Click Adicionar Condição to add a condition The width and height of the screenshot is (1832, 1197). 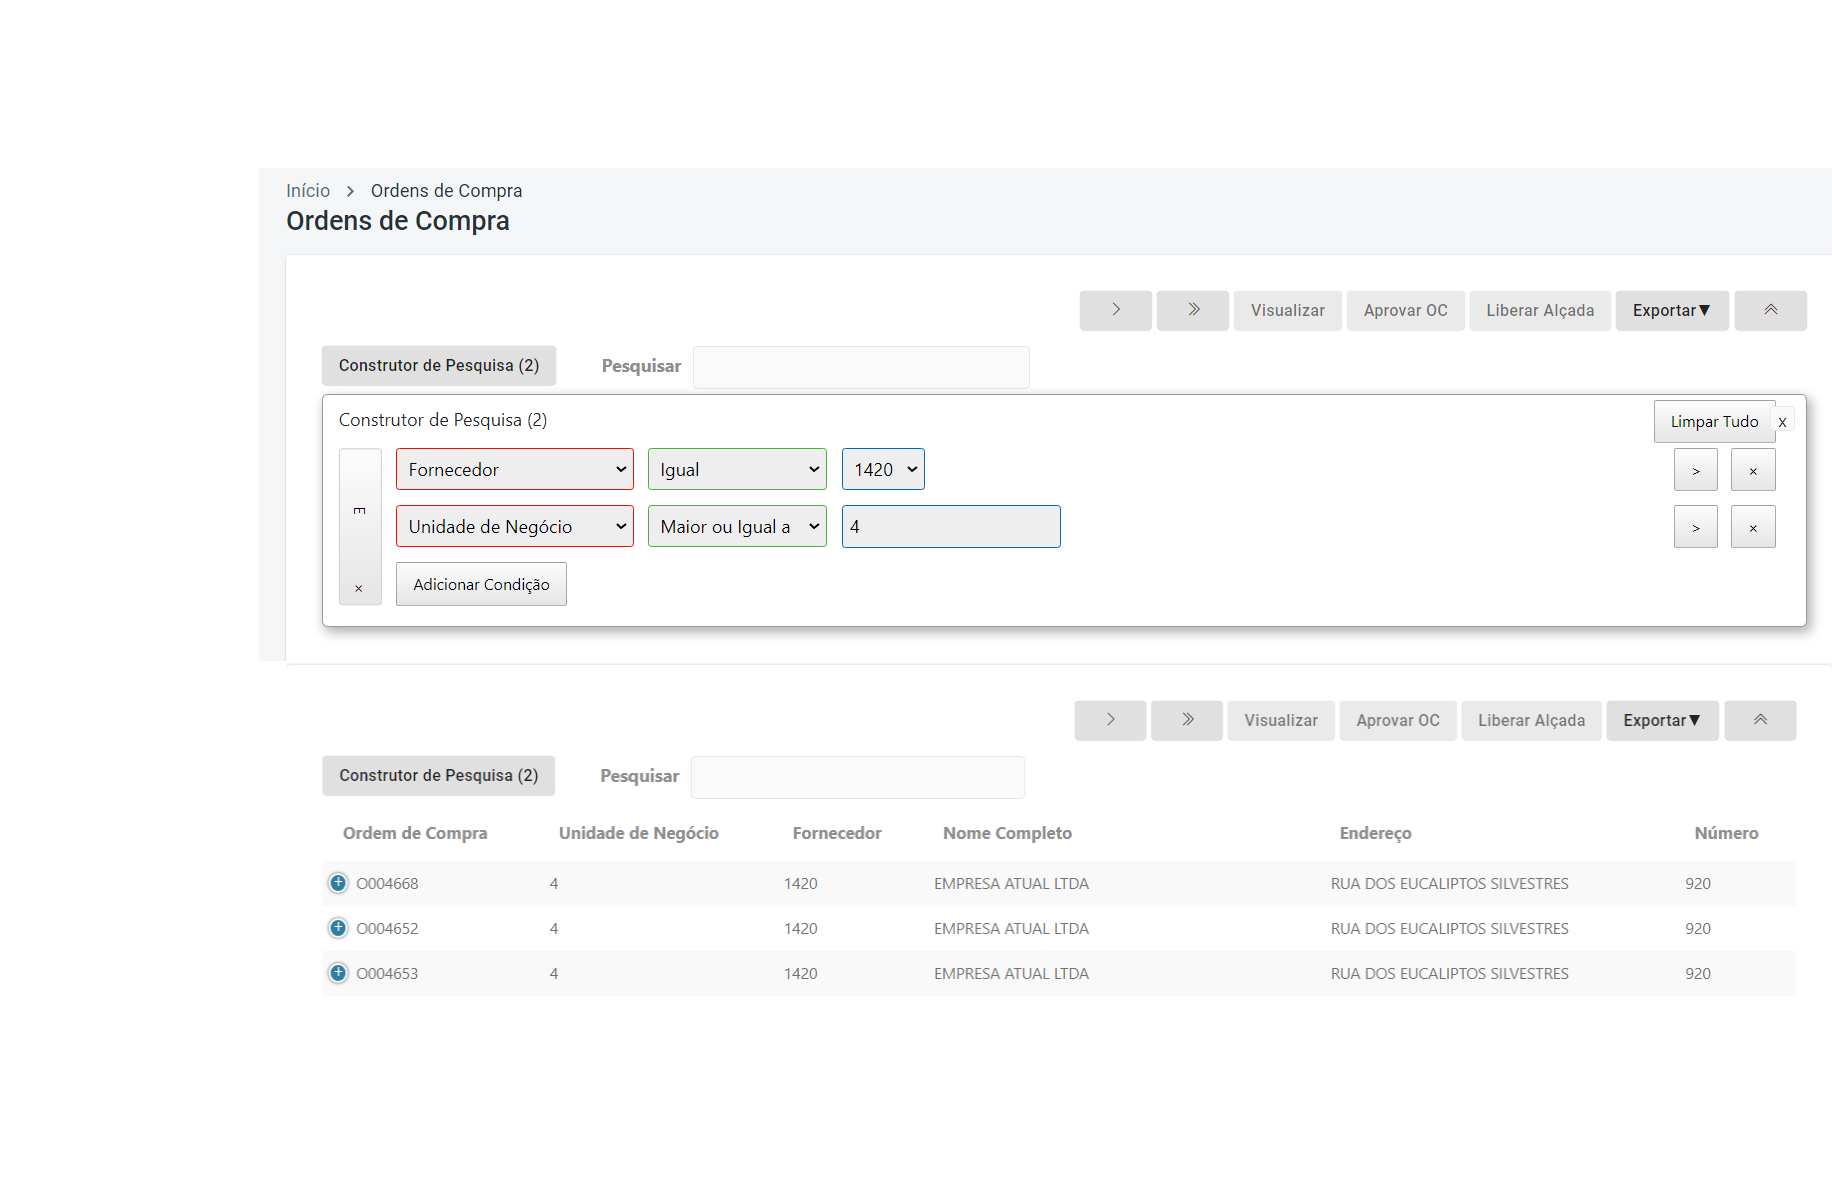(481, 584)
